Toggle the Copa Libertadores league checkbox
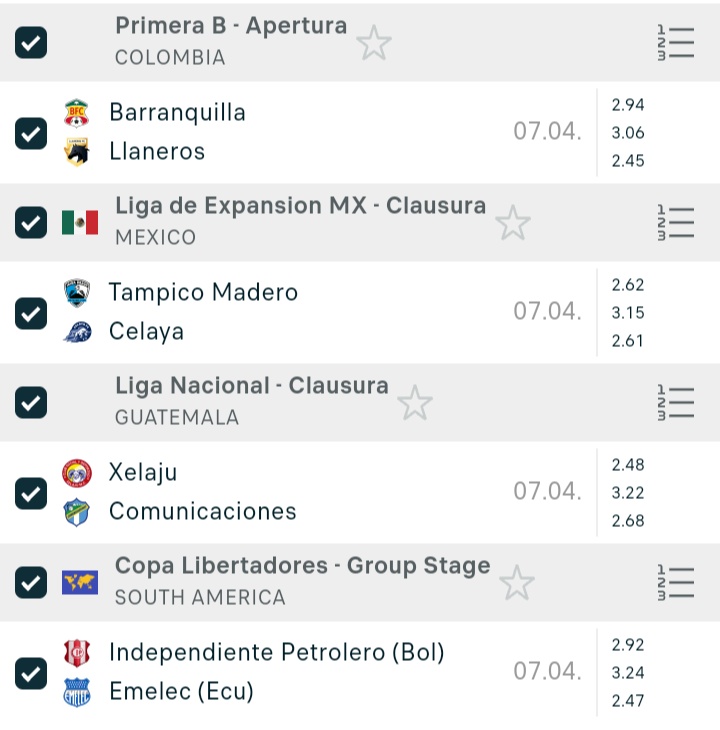720x730 pixels. (32, 583)
